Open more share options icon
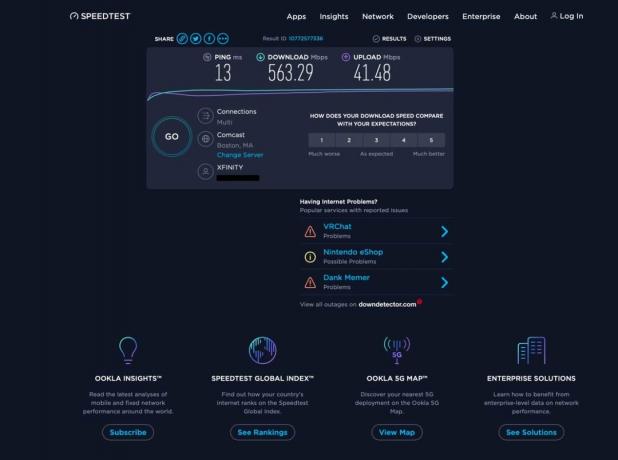Screen dimensions: 618x460 223,39
